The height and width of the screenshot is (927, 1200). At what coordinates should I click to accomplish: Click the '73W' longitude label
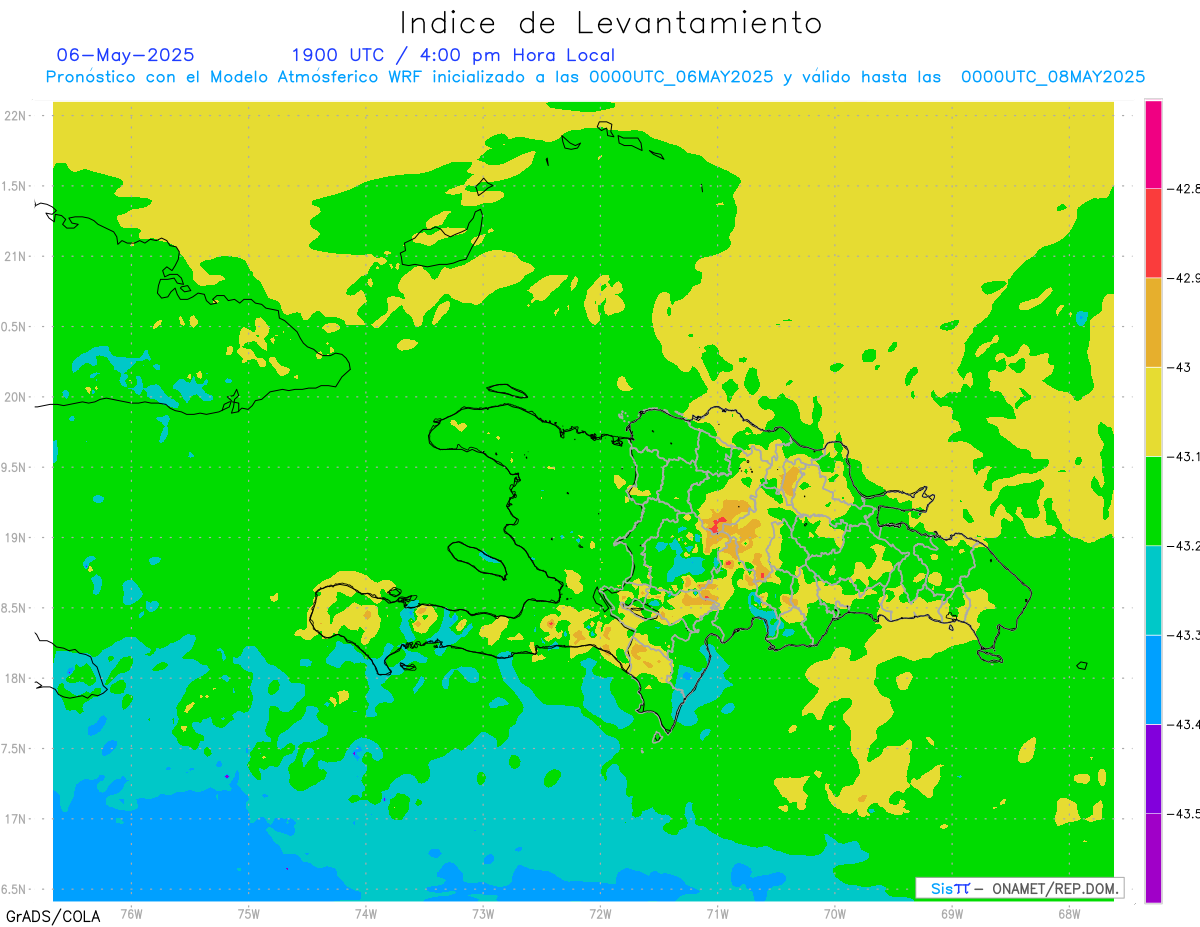pos(483,913)
